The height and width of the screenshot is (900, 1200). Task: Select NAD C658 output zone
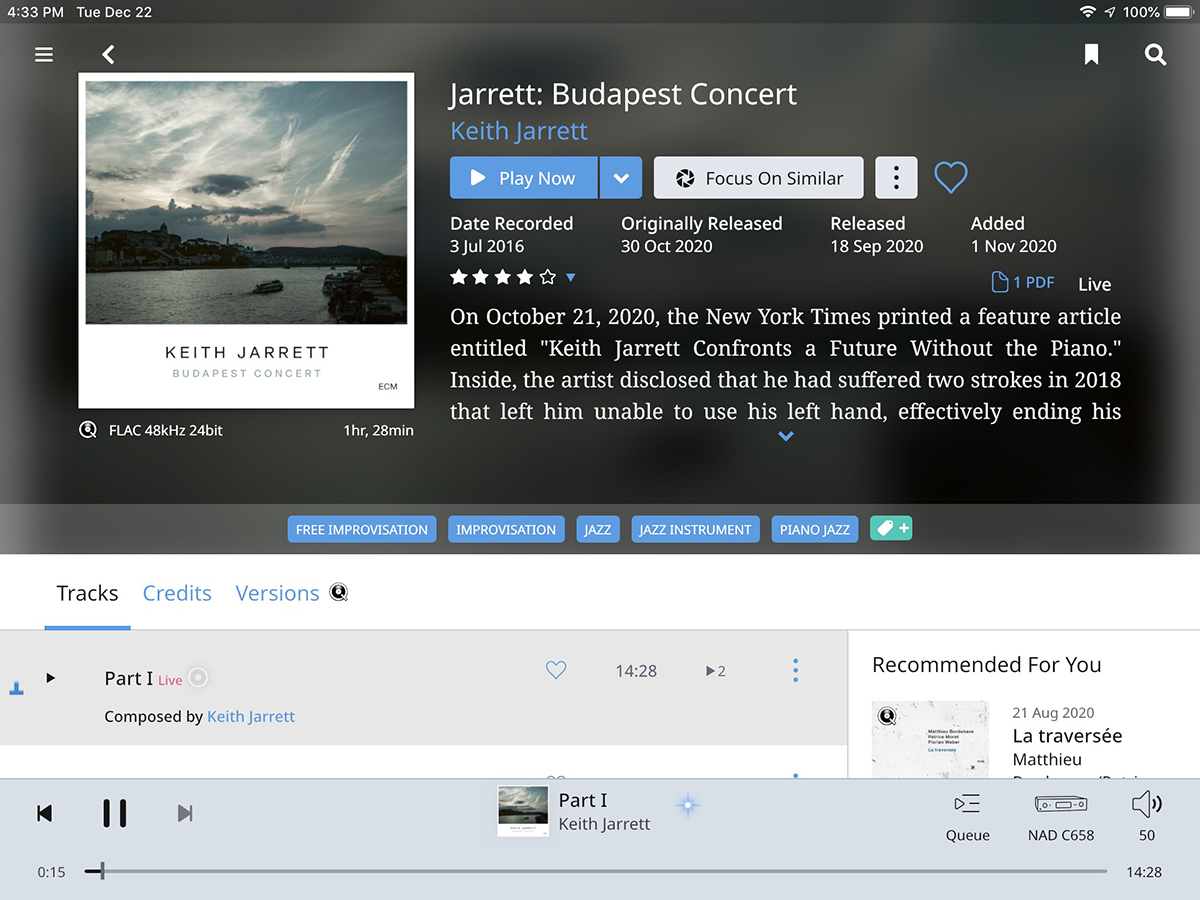[1060, 817]
